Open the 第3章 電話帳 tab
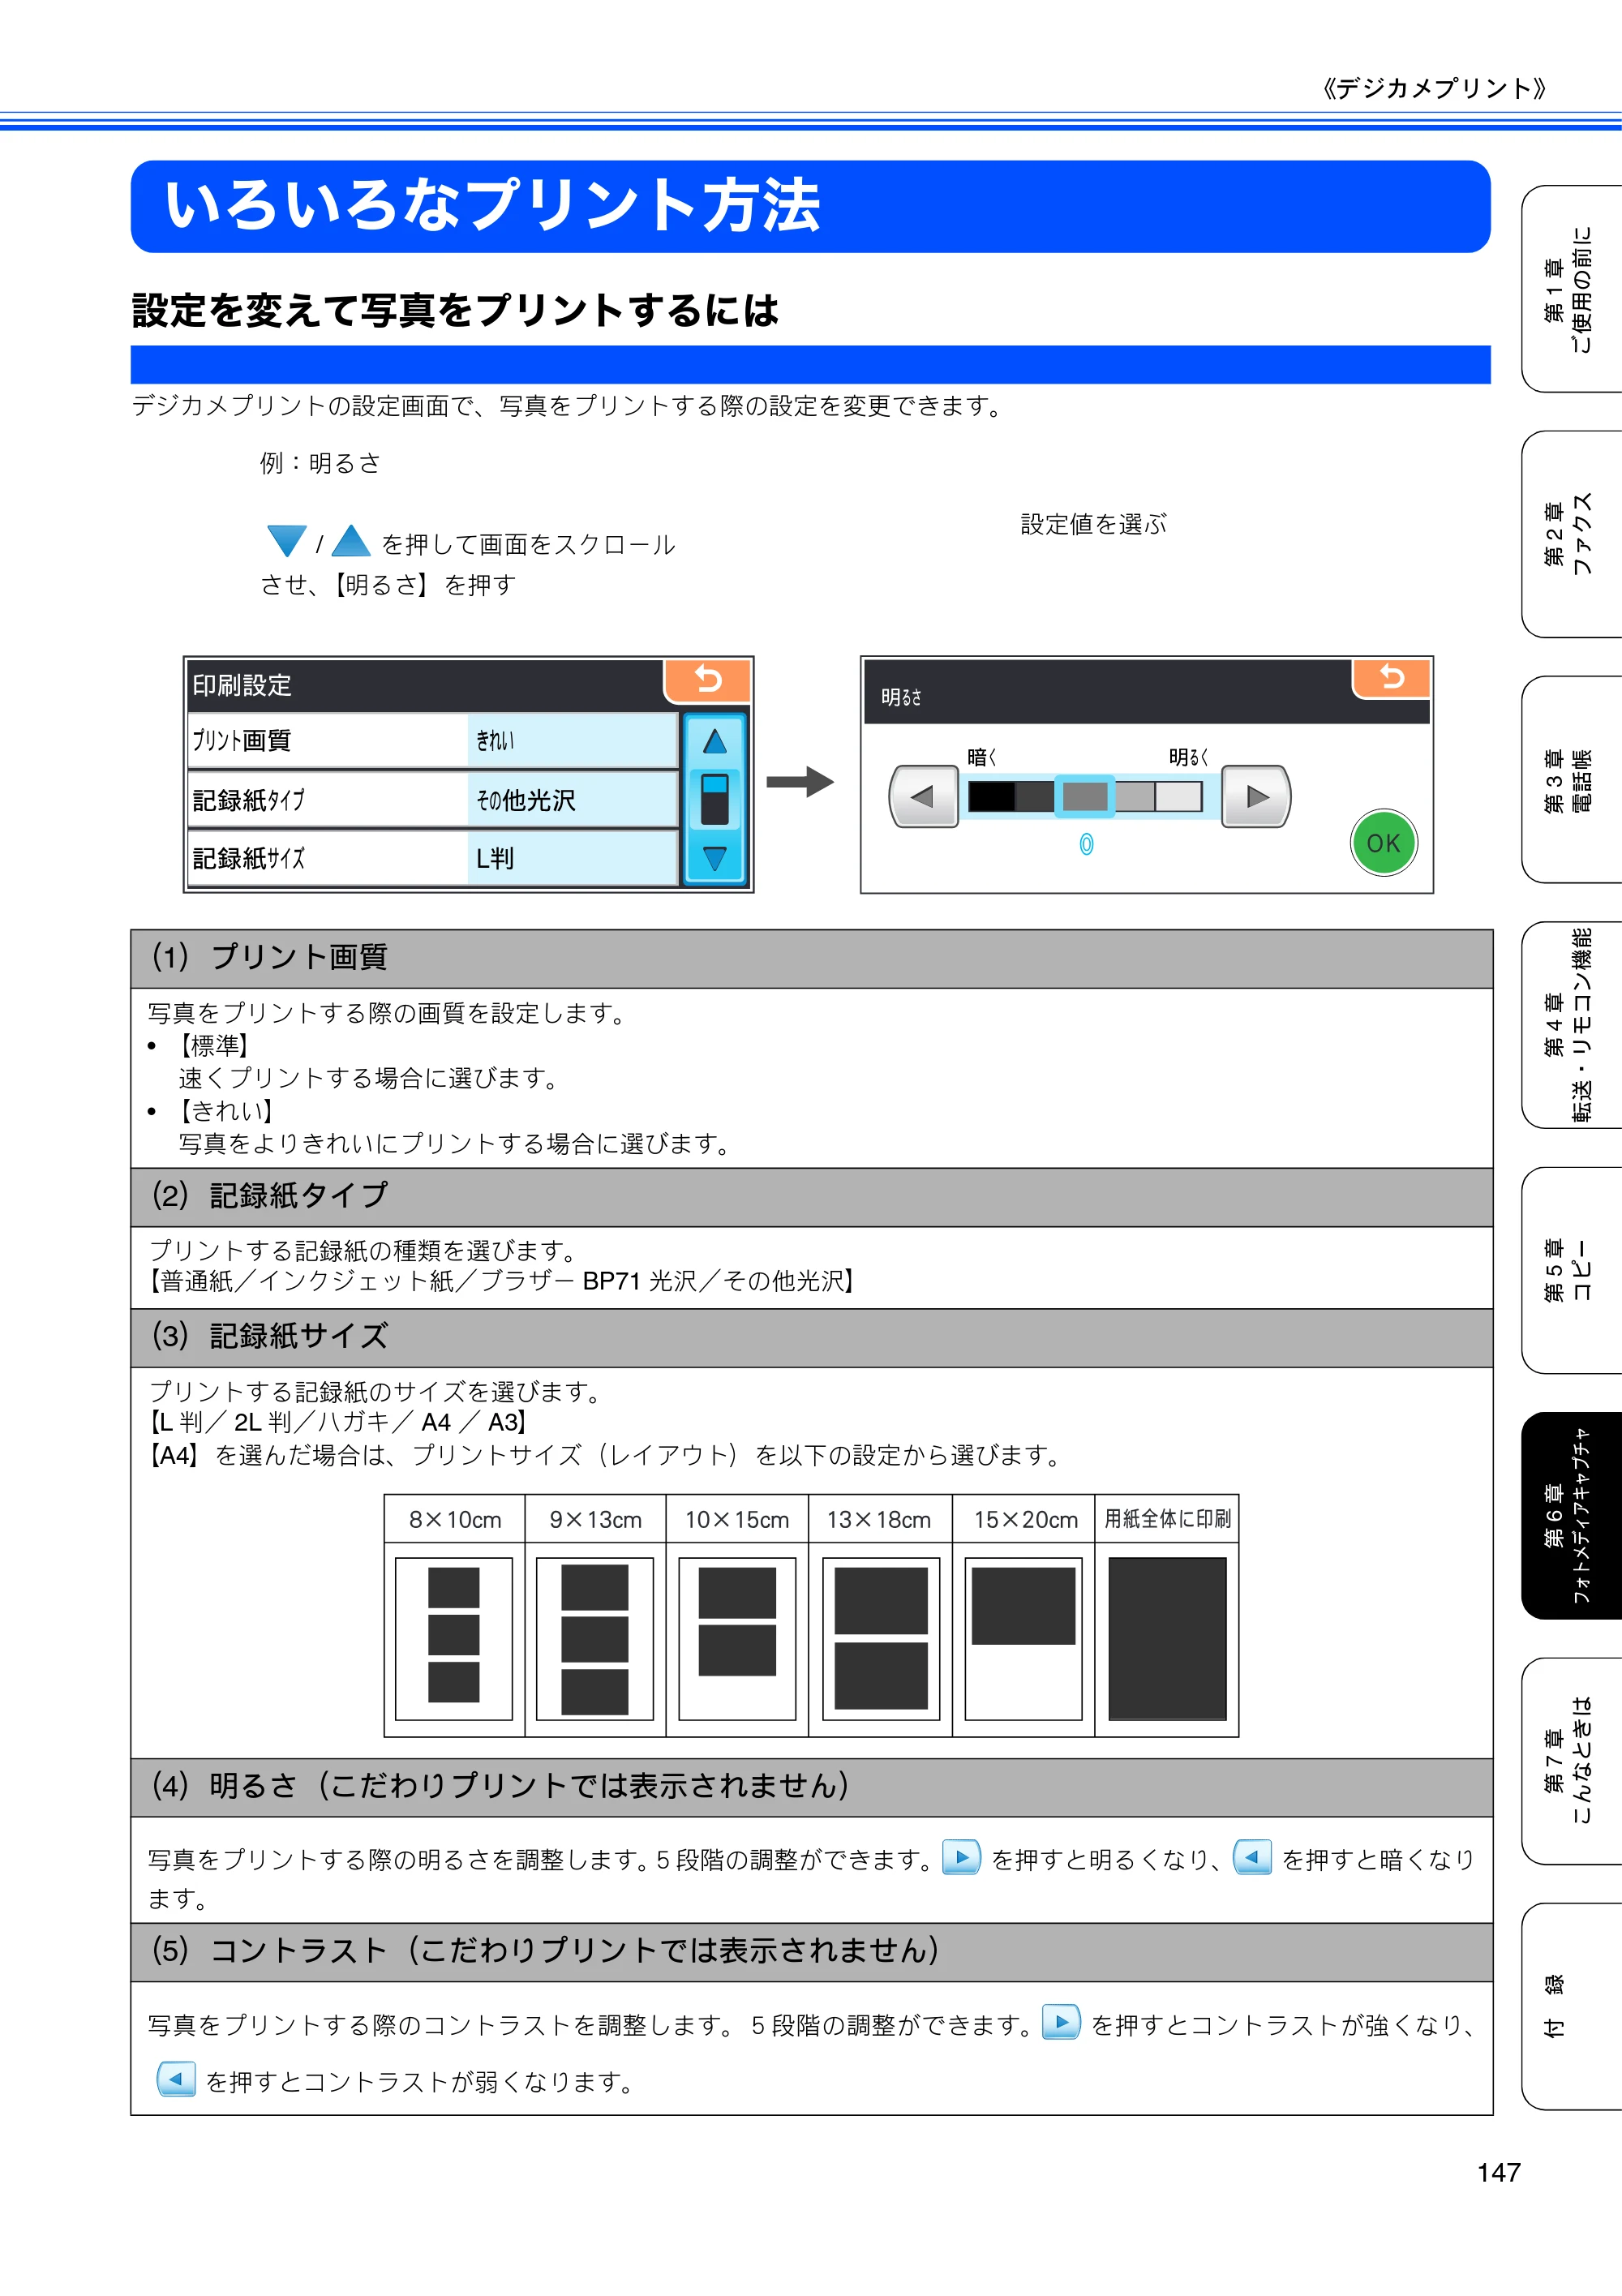 (x=1571, y=780)
